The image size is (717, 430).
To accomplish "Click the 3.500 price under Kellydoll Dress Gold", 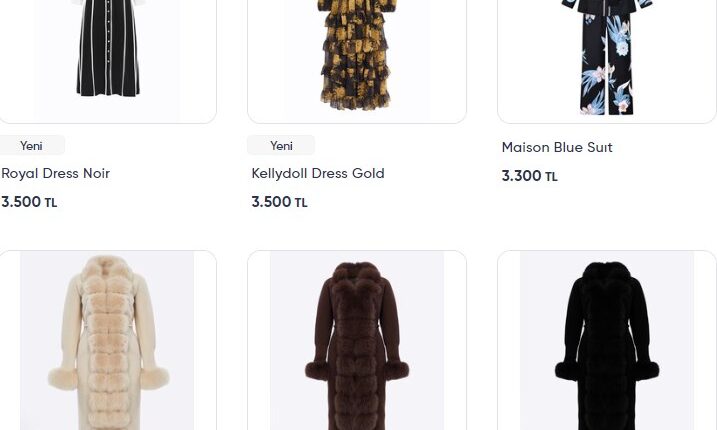I will point(271,202).
